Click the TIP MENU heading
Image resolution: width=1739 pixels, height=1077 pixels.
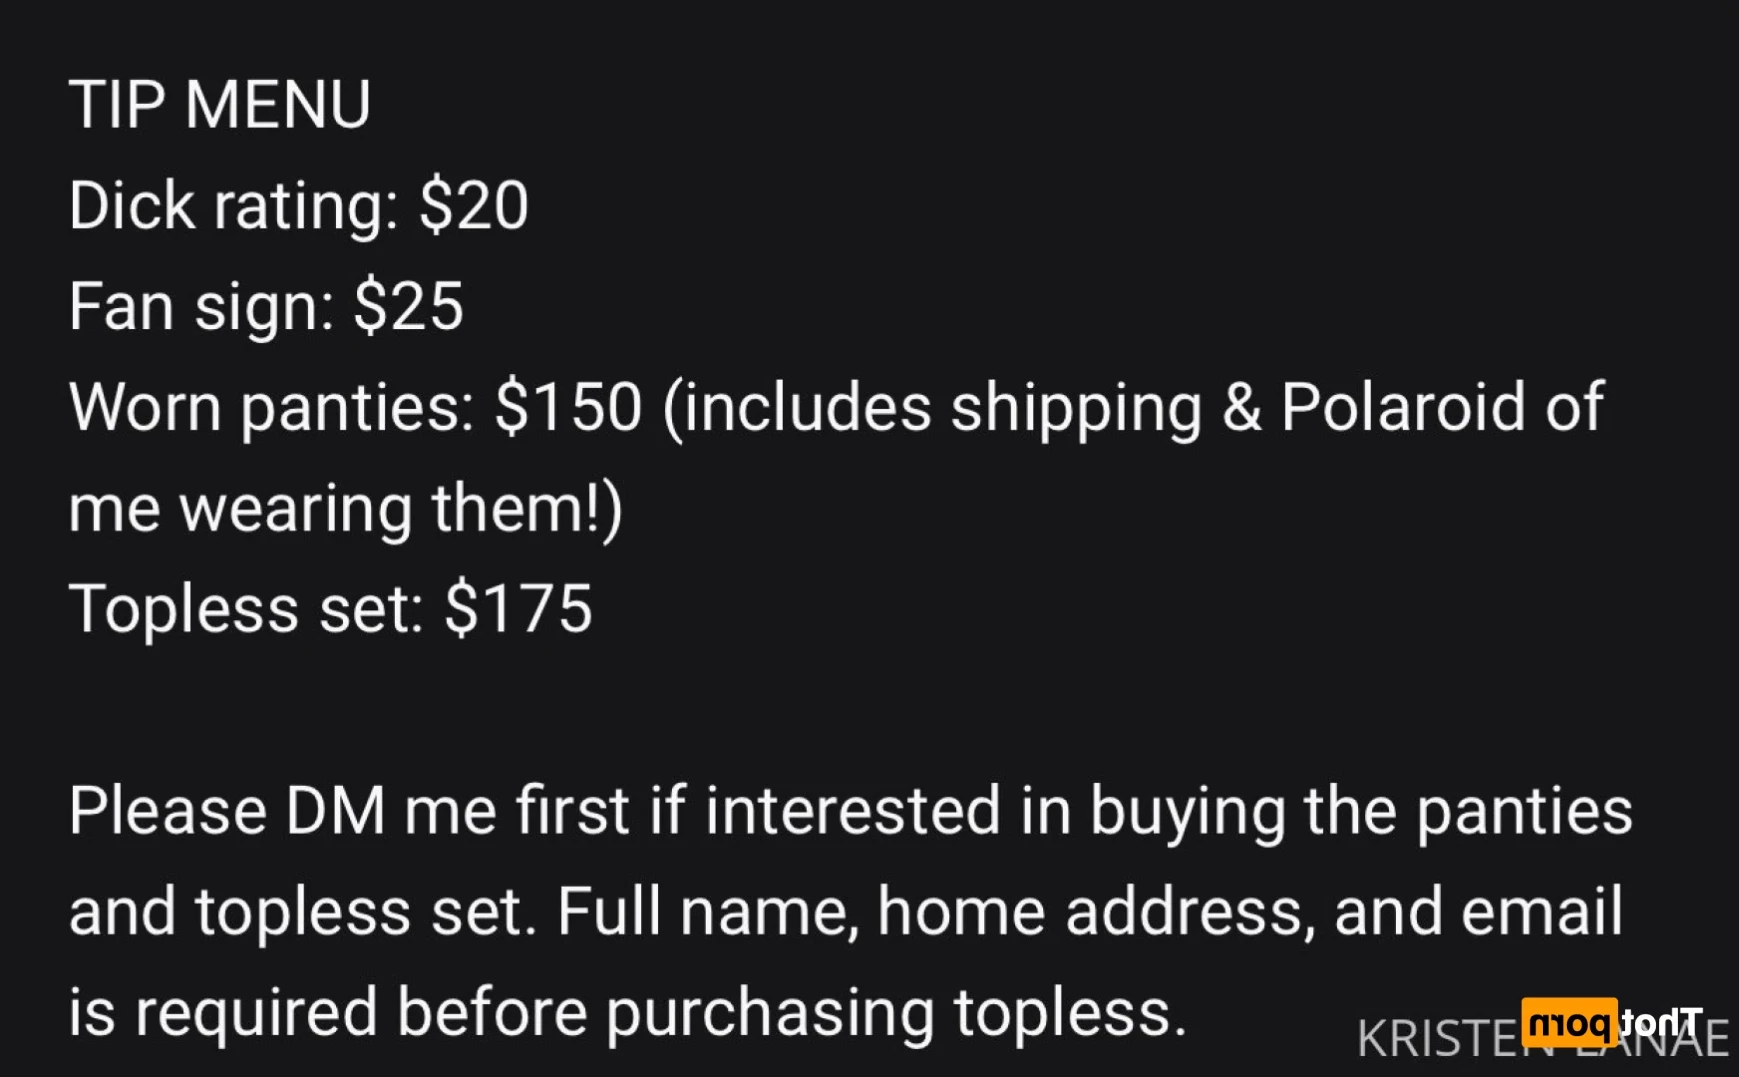[220, 104]
